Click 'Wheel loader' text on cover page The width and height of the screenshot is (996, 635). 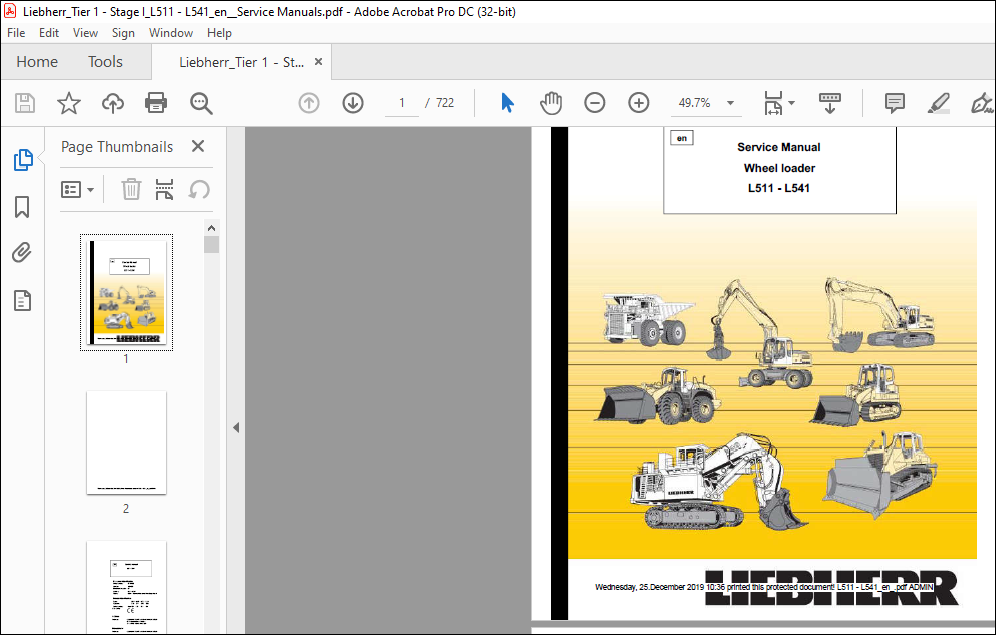pyautogui.click(x=779, y=168)
